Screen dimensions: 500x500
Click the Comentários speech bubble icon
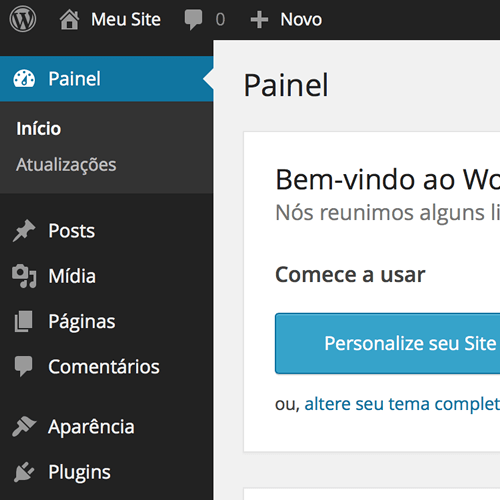click(23, 366)
